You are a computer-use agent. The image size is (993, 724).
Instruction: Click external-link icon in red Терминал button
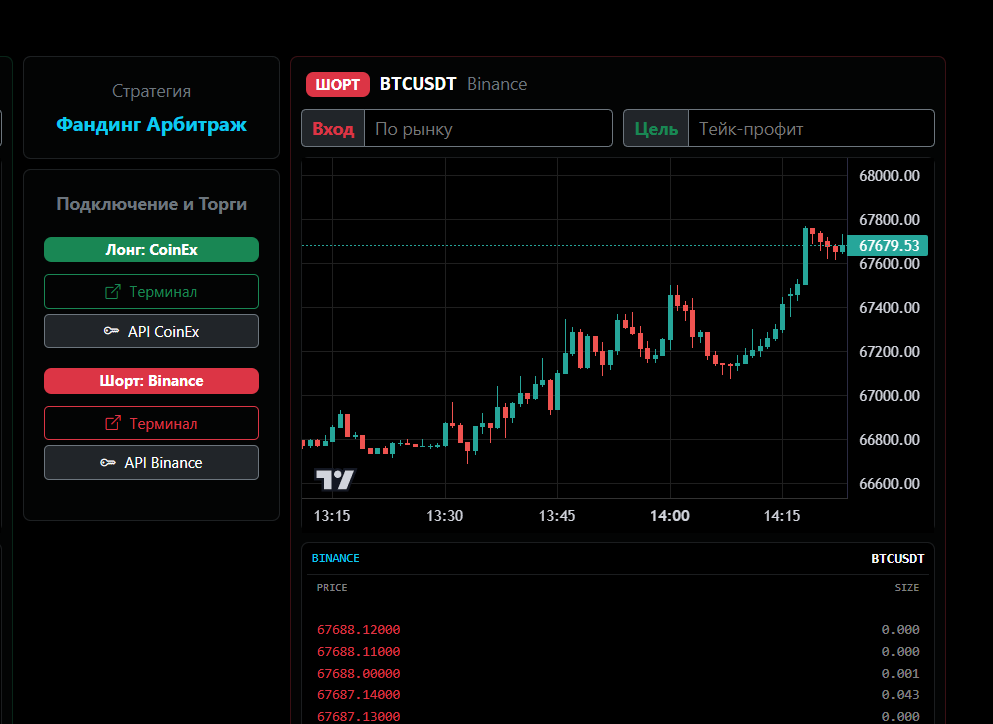click(x=113, y=423)
